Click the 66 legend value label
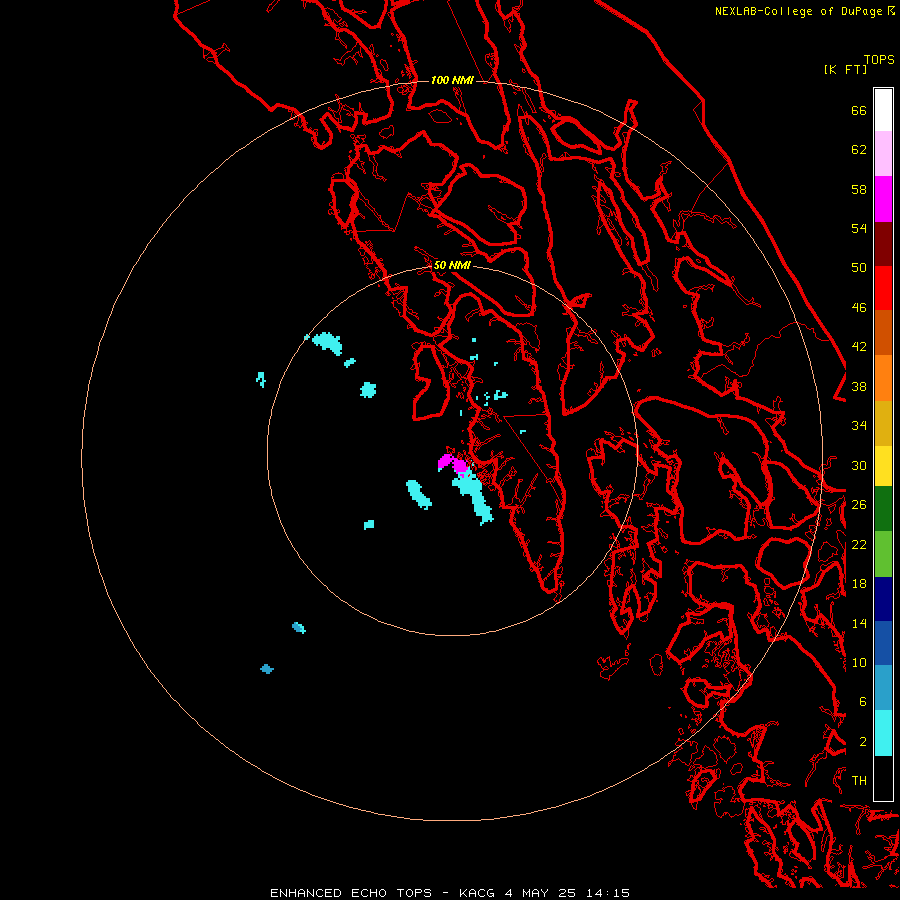This screenshot has width=900, height=900. coord(859,110)
